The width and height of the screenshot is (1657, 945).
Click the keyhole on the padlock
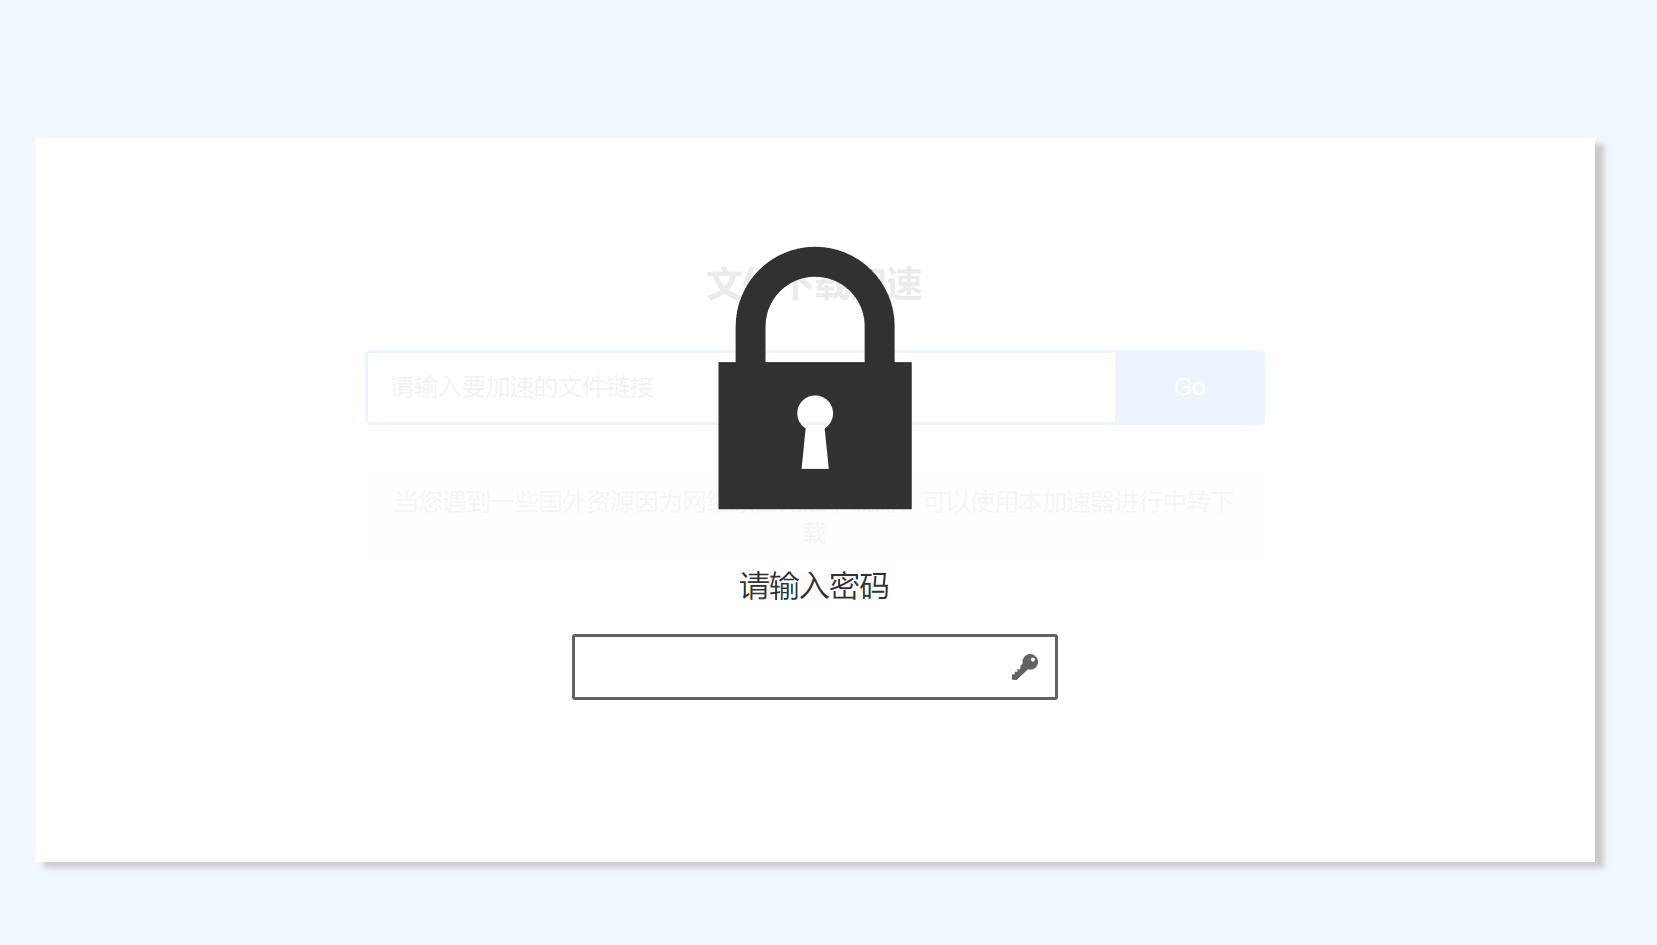(815, 432)
